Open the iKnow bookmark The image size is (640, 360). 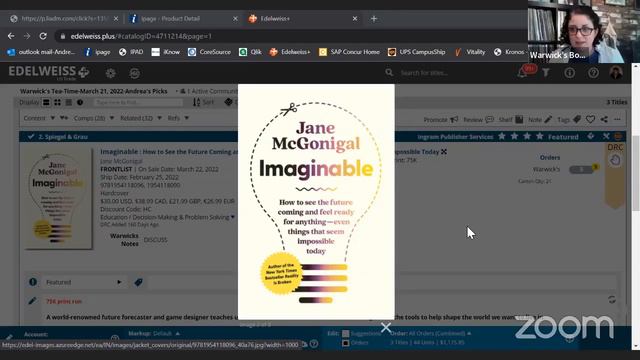click(165, 52)
